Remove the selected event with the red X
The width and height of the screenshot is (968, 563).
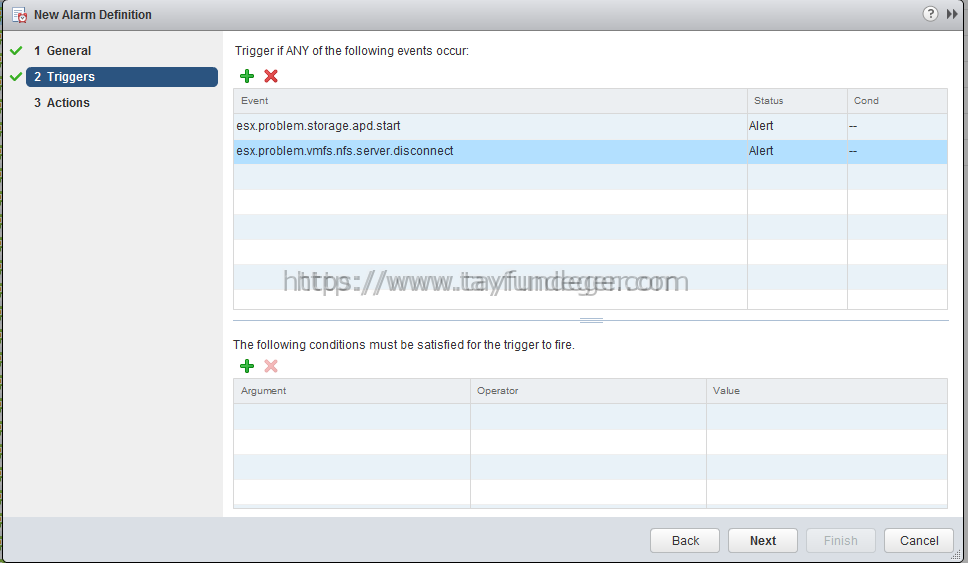[270, 76]
